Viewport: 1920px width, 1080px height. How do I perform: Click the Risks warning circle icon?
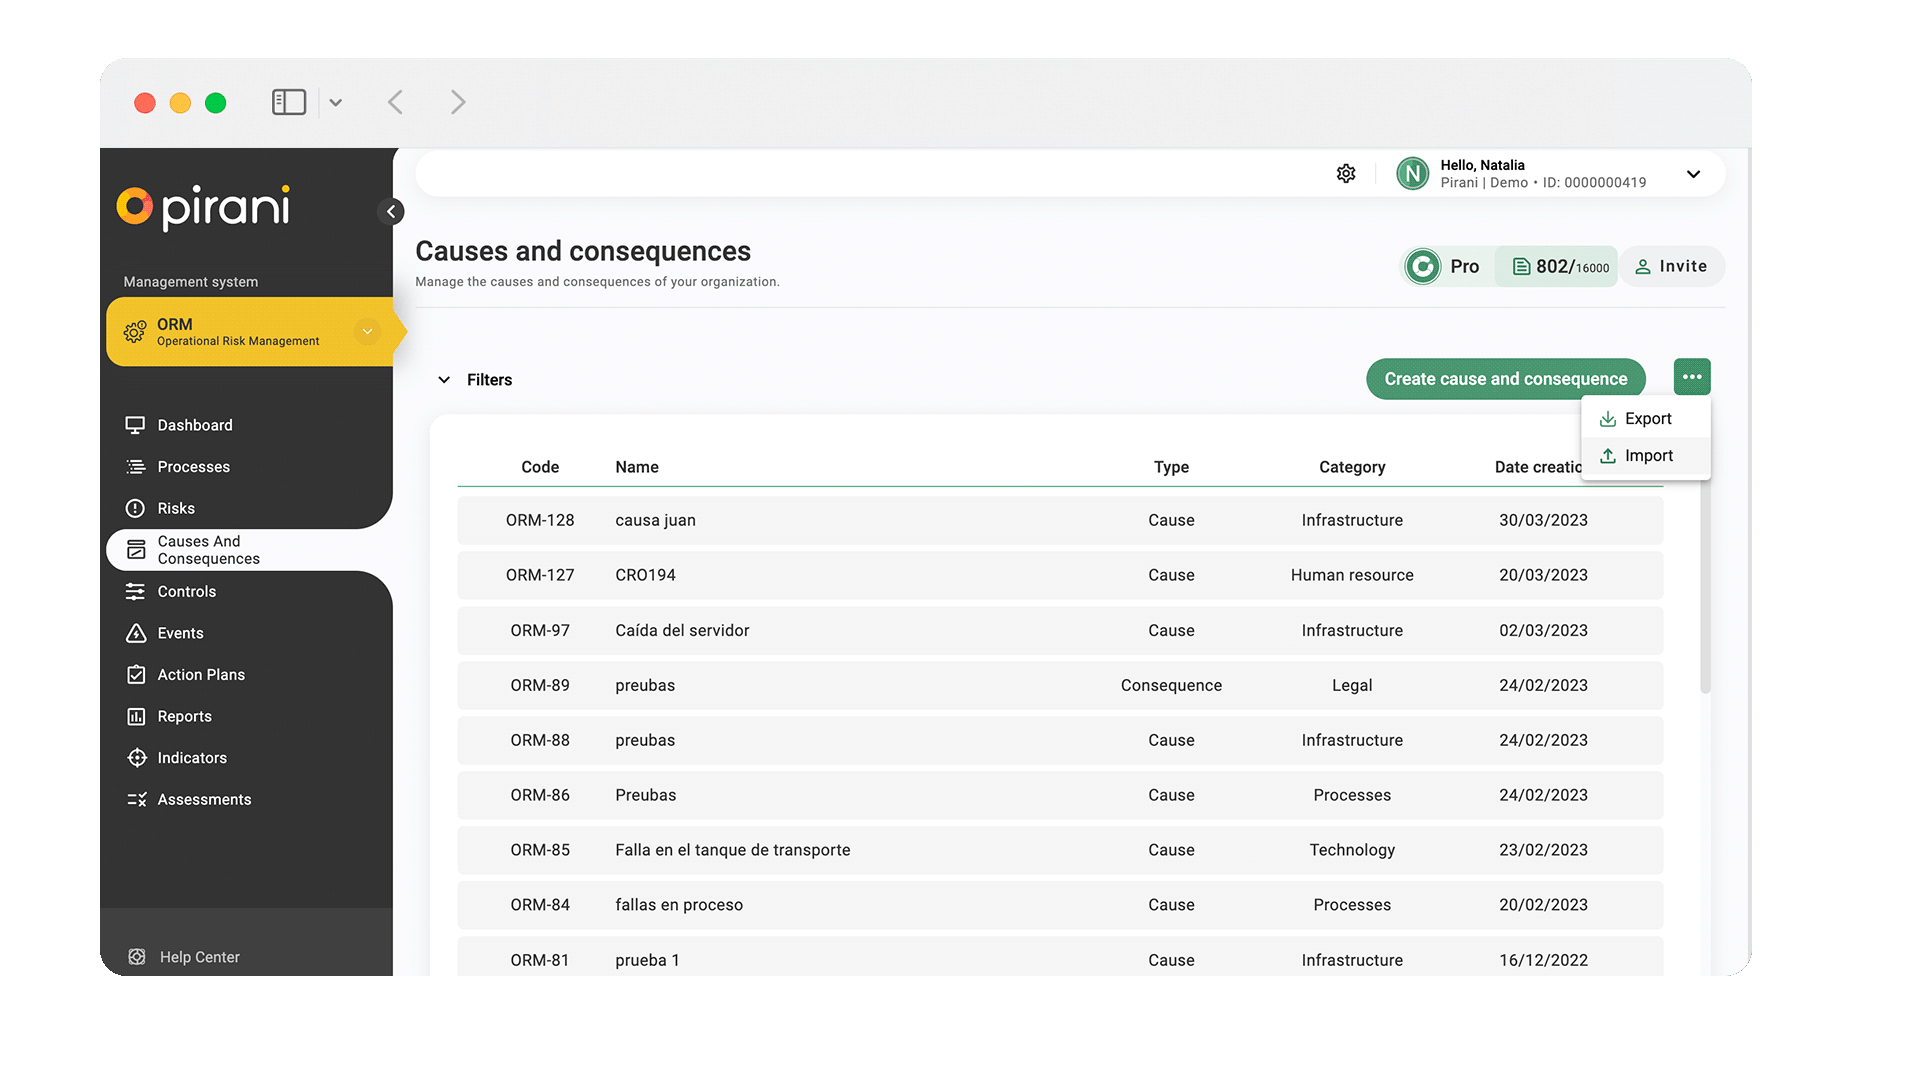click(136, 508)
